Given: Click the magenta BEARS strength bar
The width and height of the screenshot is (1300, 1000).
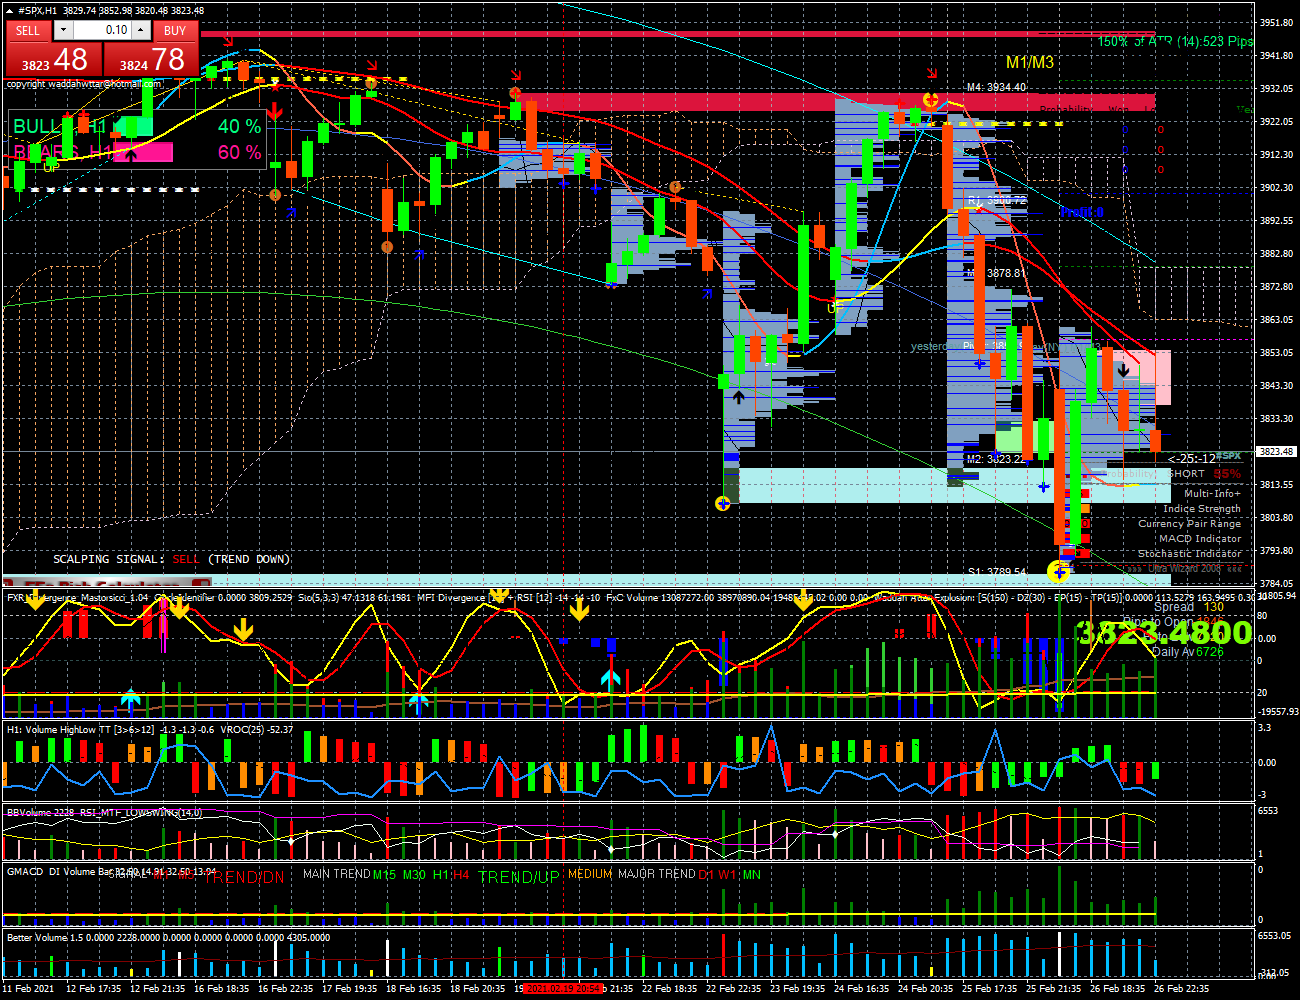Looking at the screenshot, I should (x=143, y=152).
